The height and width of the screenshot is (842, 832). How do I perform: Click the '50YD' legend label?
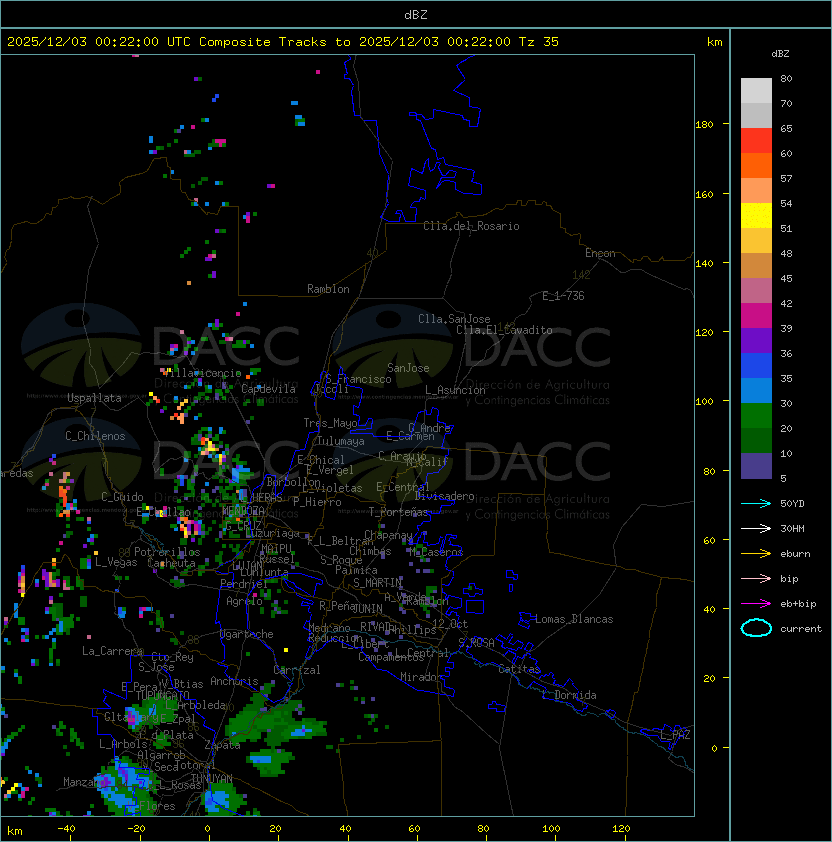792,503
